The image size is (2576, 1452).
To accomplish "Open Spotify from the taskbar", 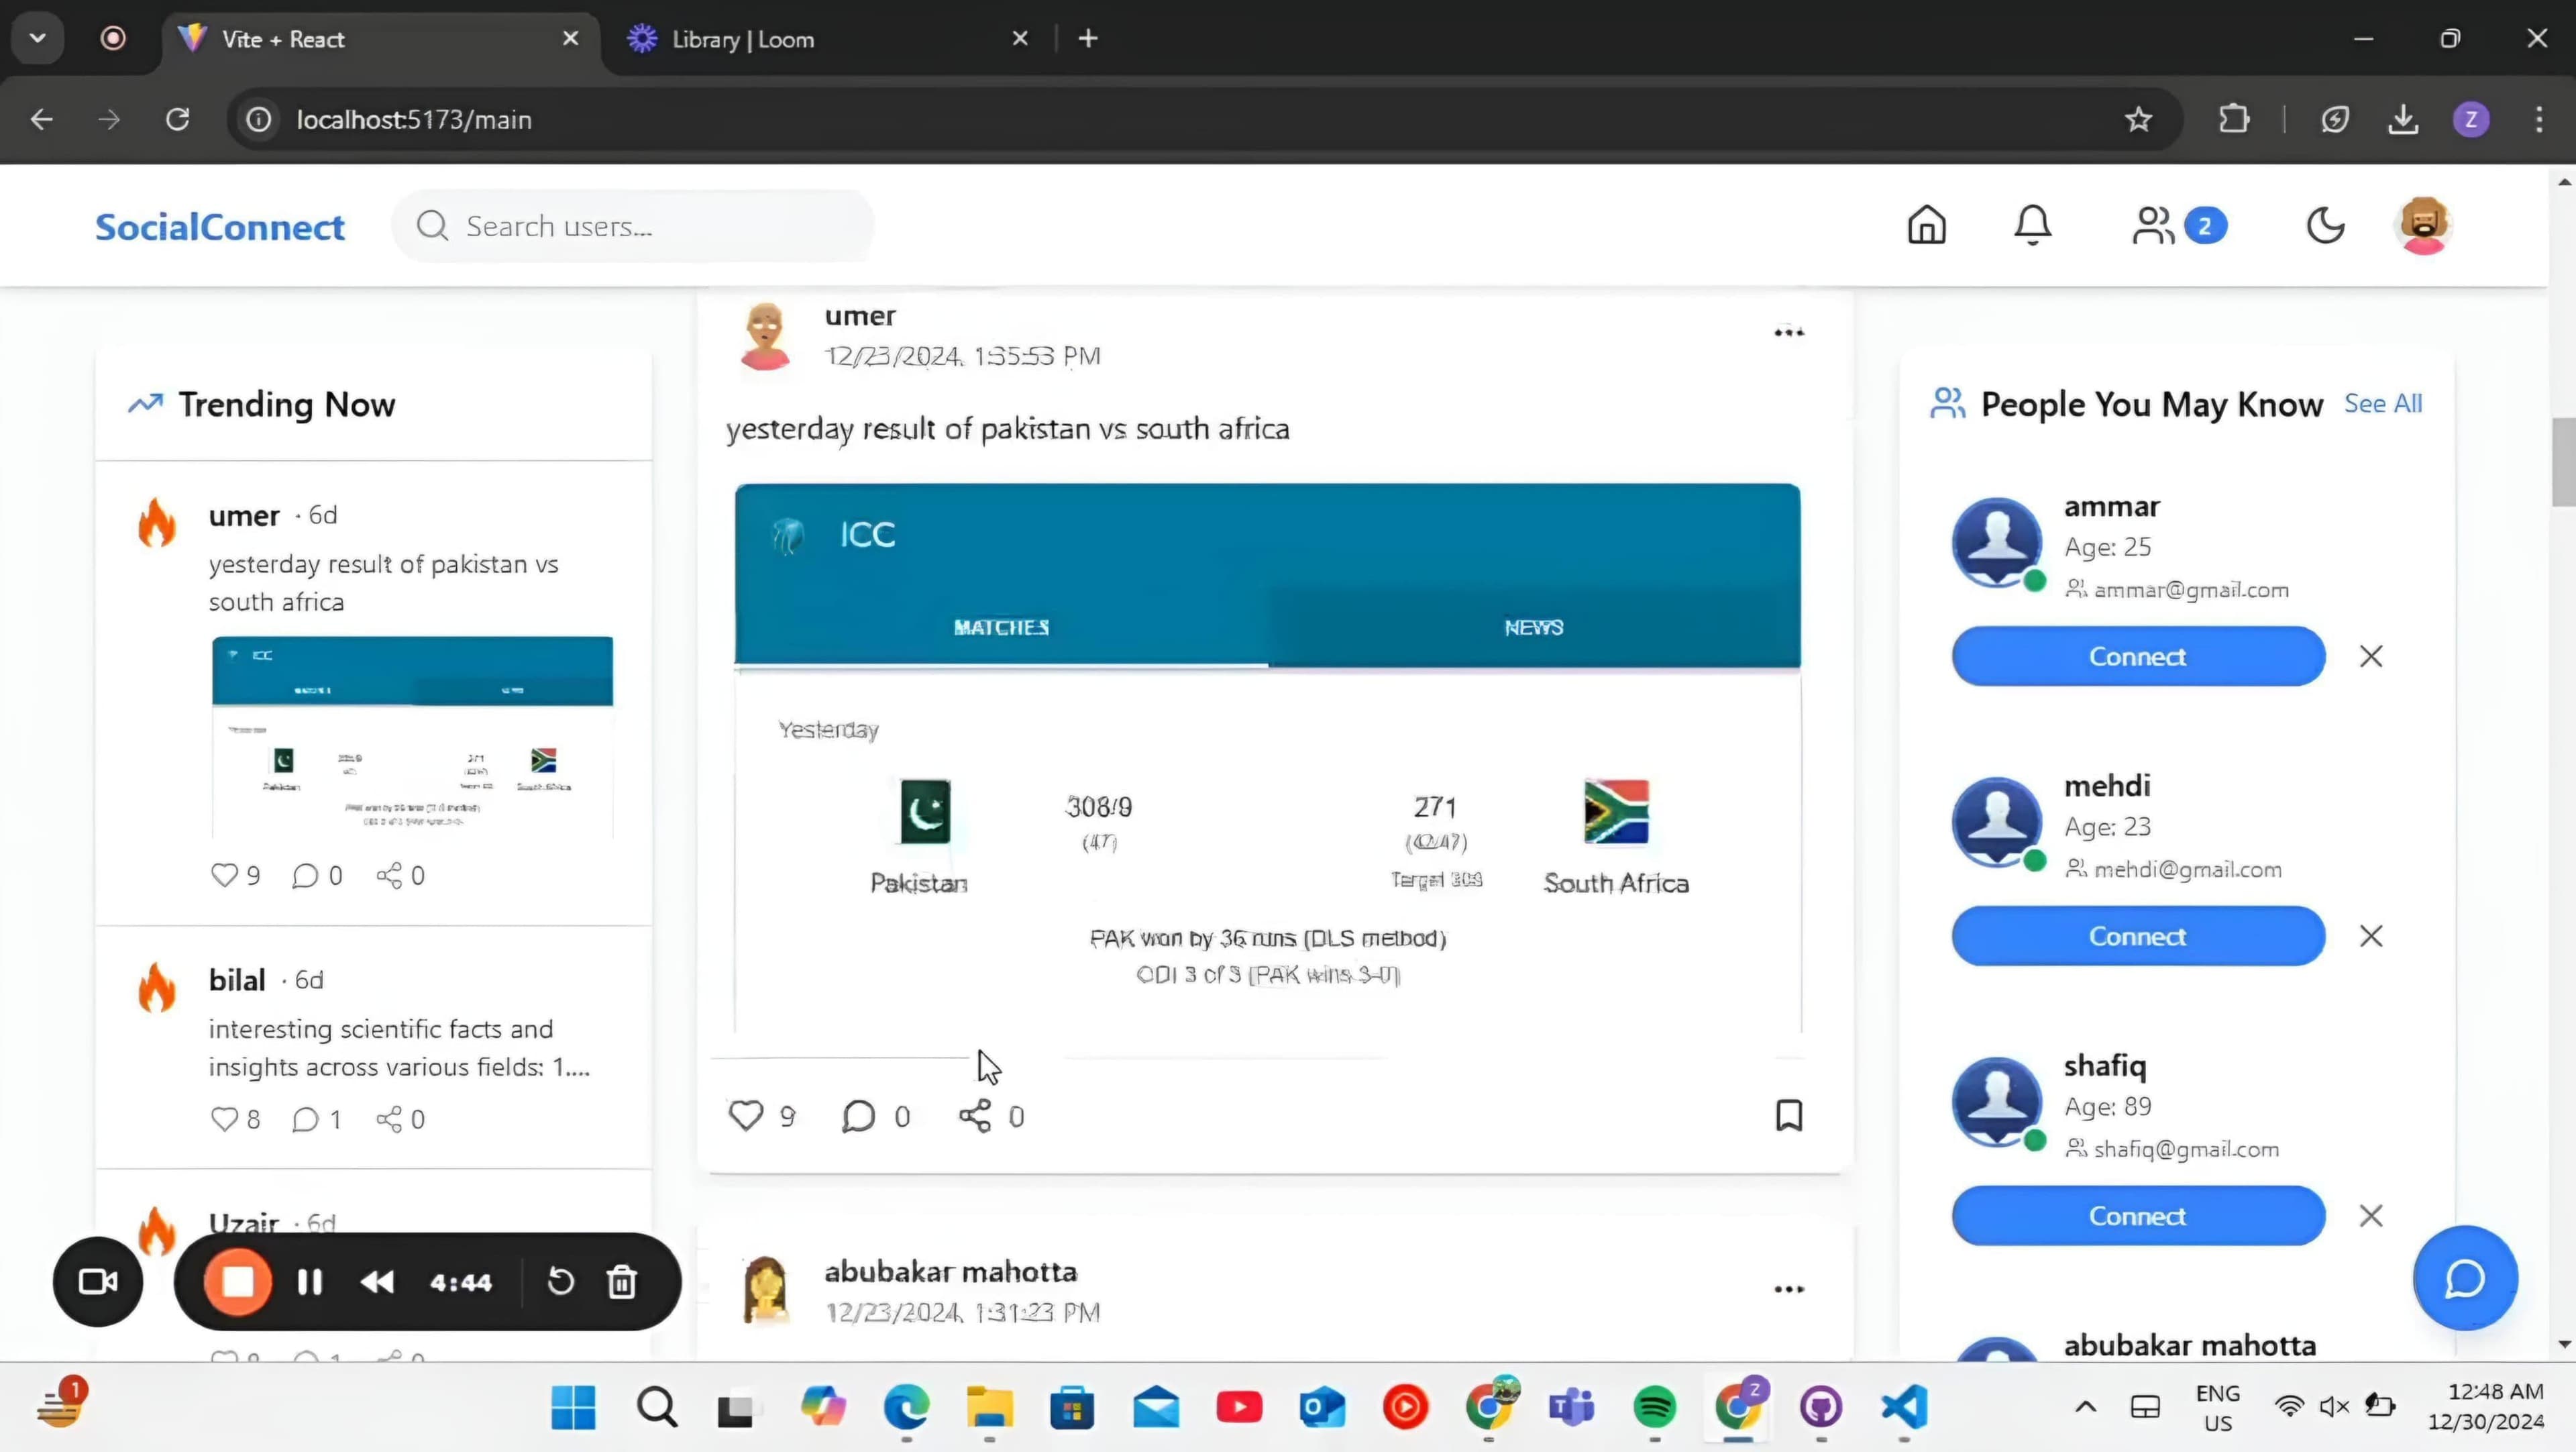I will pyautogui.click(x=1654, y=1408).
